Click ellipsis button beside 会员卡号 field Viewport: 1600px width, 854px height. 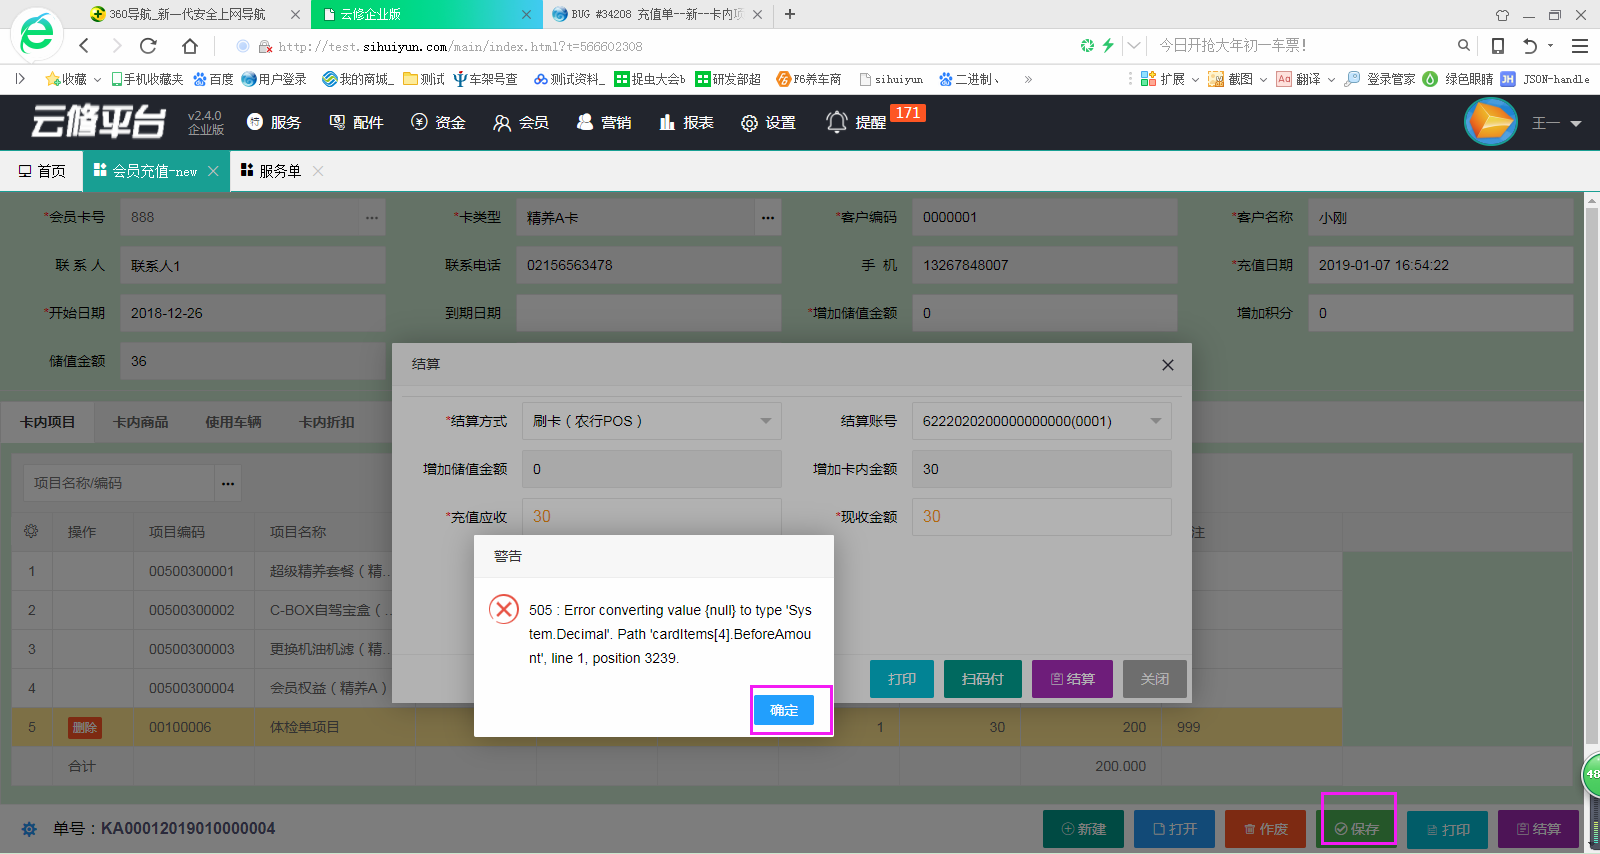pyautogui.click(x=372, y=217)
